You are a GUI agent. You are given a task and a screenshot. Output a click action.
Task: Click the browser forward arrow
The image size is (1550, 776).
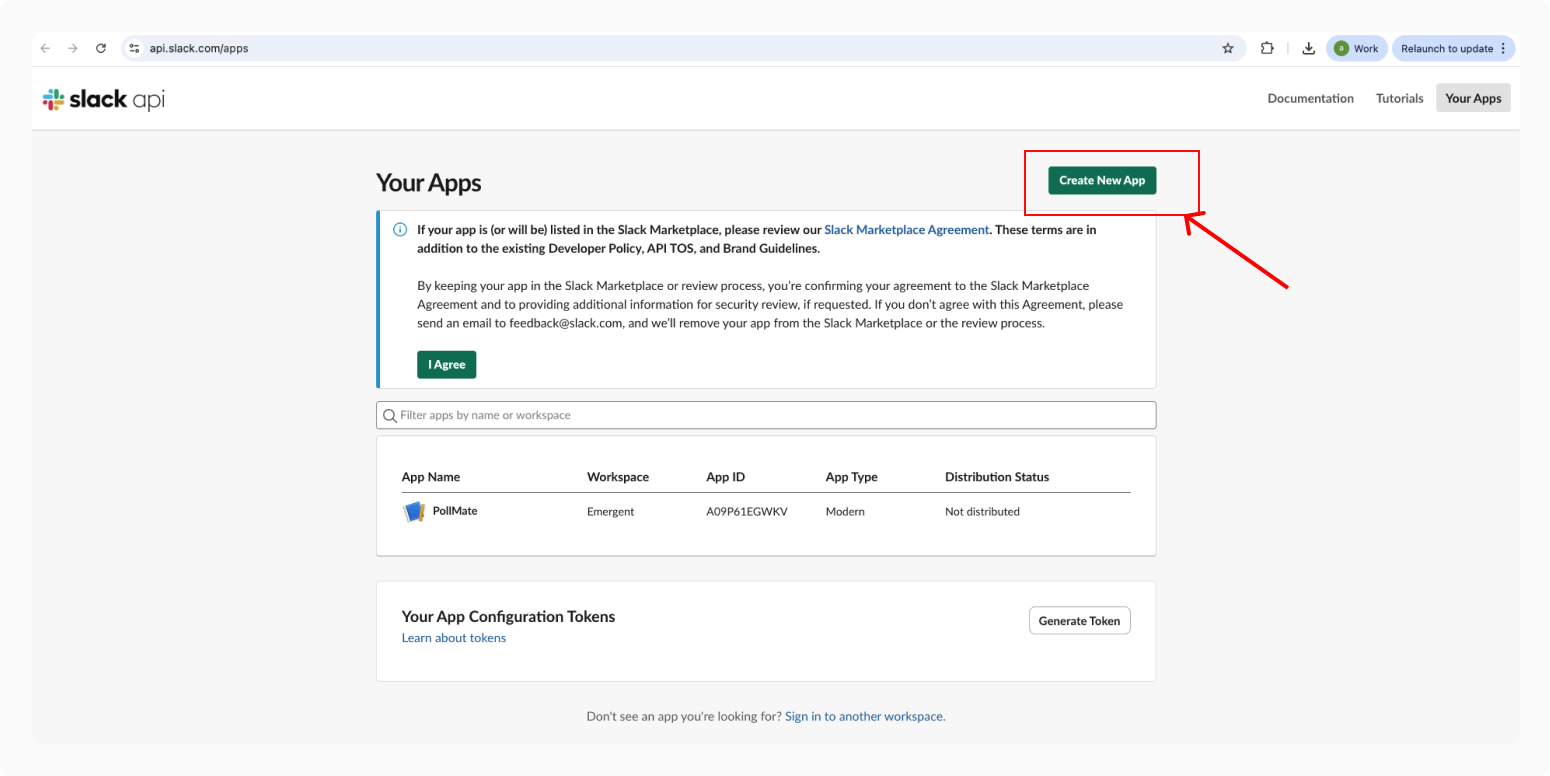(x=73, y=48)
